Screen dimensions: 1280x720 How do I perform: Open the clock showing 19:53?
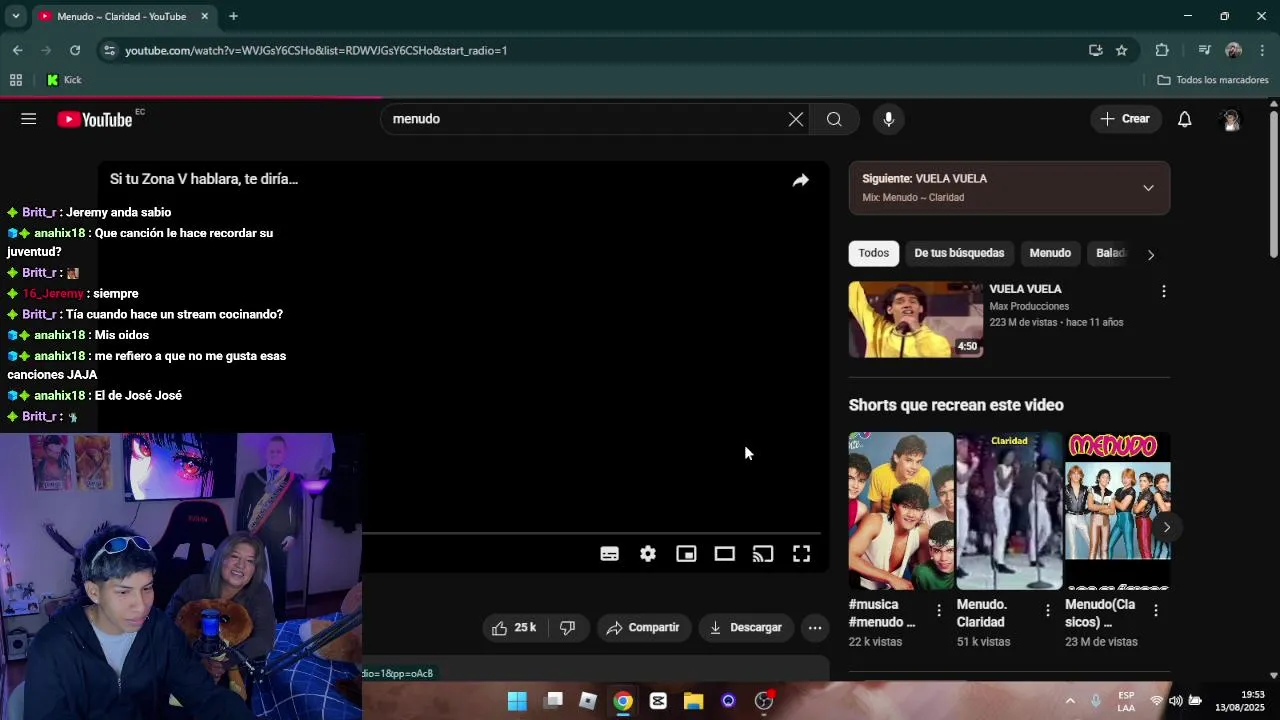(1241, 701)
